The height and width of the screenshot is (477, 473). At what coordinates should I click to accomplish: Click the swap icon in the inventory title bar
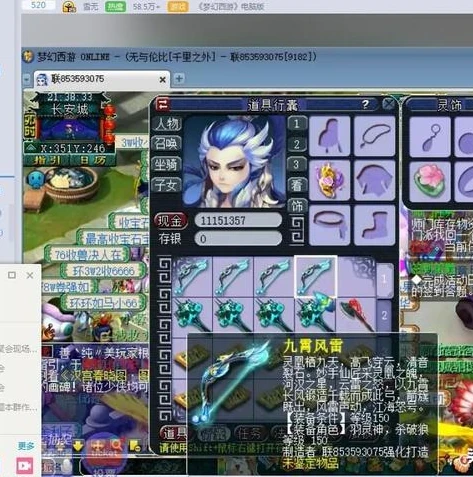[163, 104]
